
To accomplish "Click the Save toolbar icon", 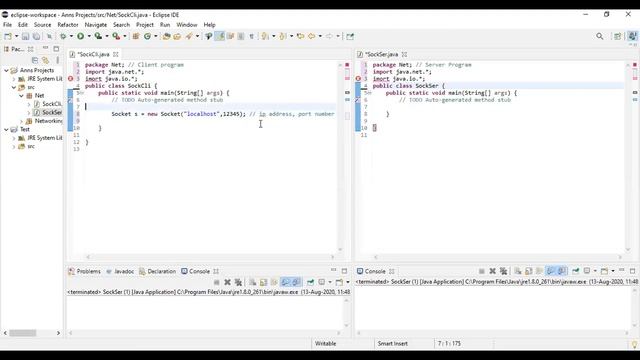I will (x=25, y=36).
